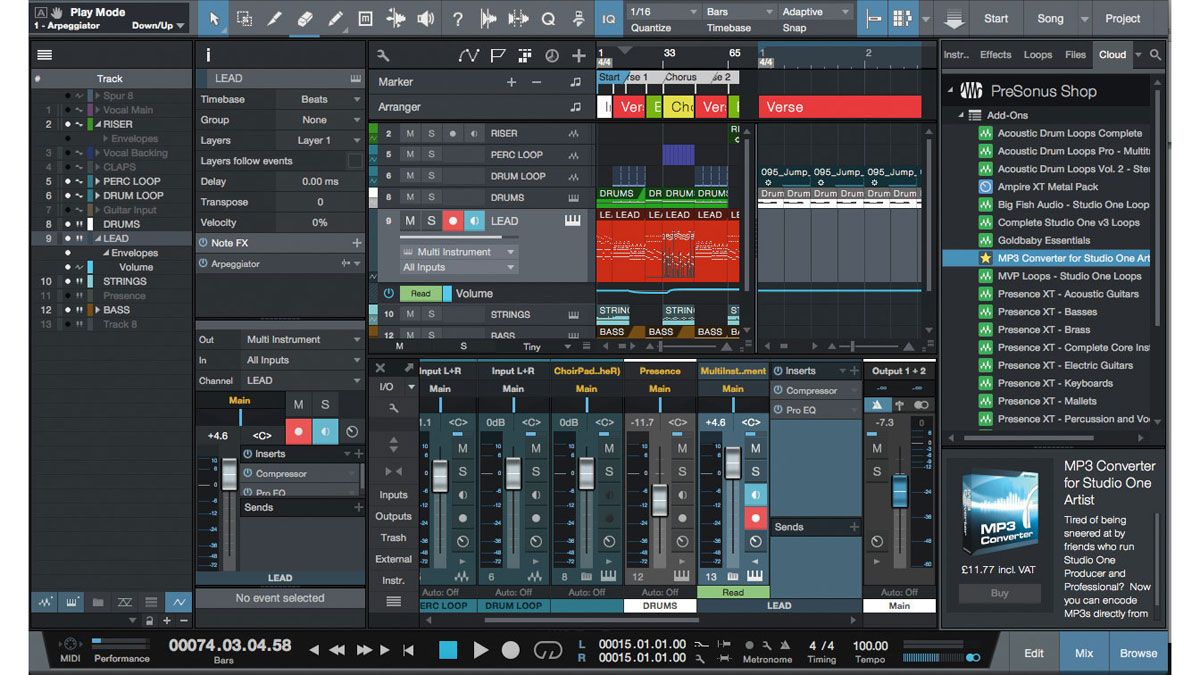The height and width of the screenshot is (675, 1200).
Task: Open the arrange wrench options icon
Action: (x=382, y=56)
